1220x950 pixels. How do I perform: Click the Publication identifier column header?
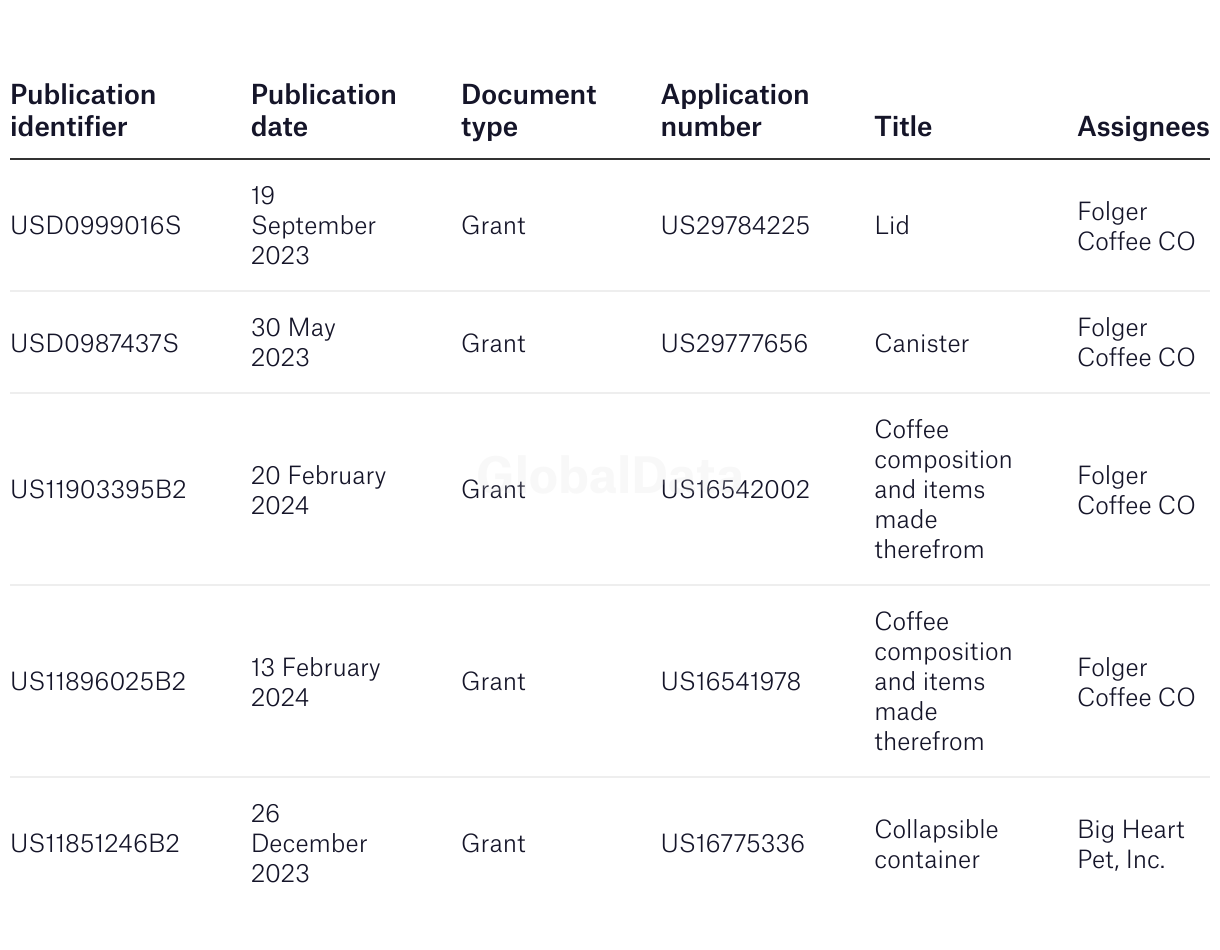click(83, 110)
